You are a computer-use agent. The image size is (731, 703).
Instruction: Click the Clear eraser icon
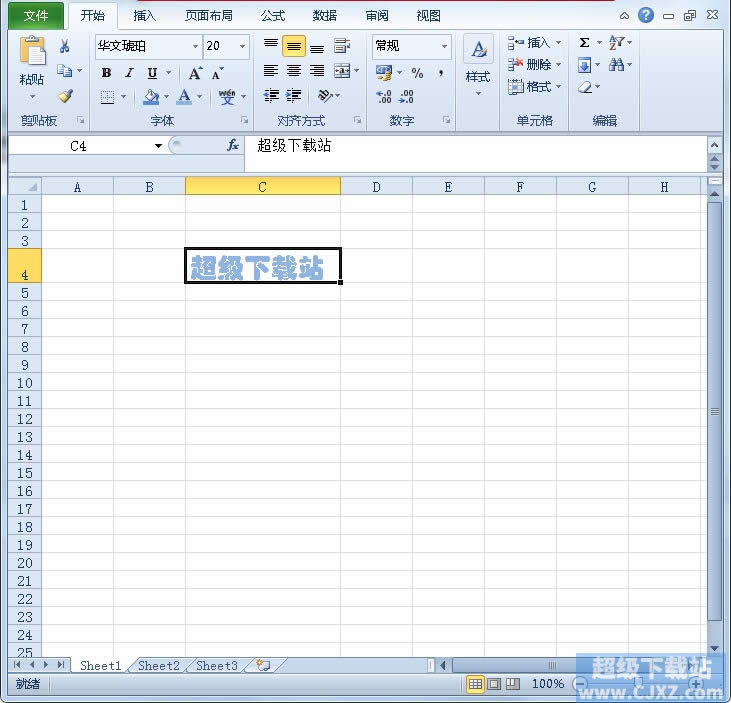click(585, 87)
